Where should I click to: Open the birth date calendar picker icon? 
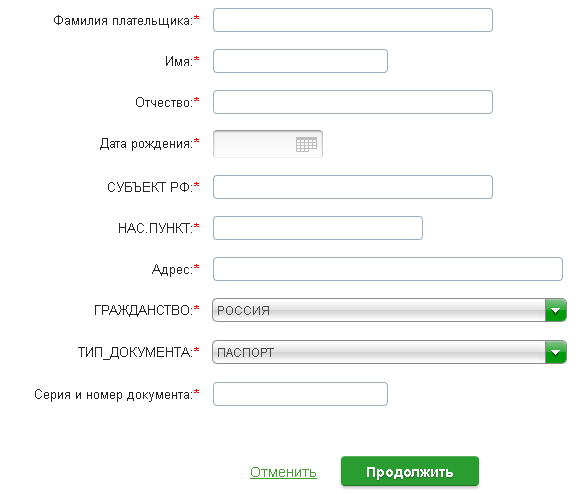tap(307, 144)
